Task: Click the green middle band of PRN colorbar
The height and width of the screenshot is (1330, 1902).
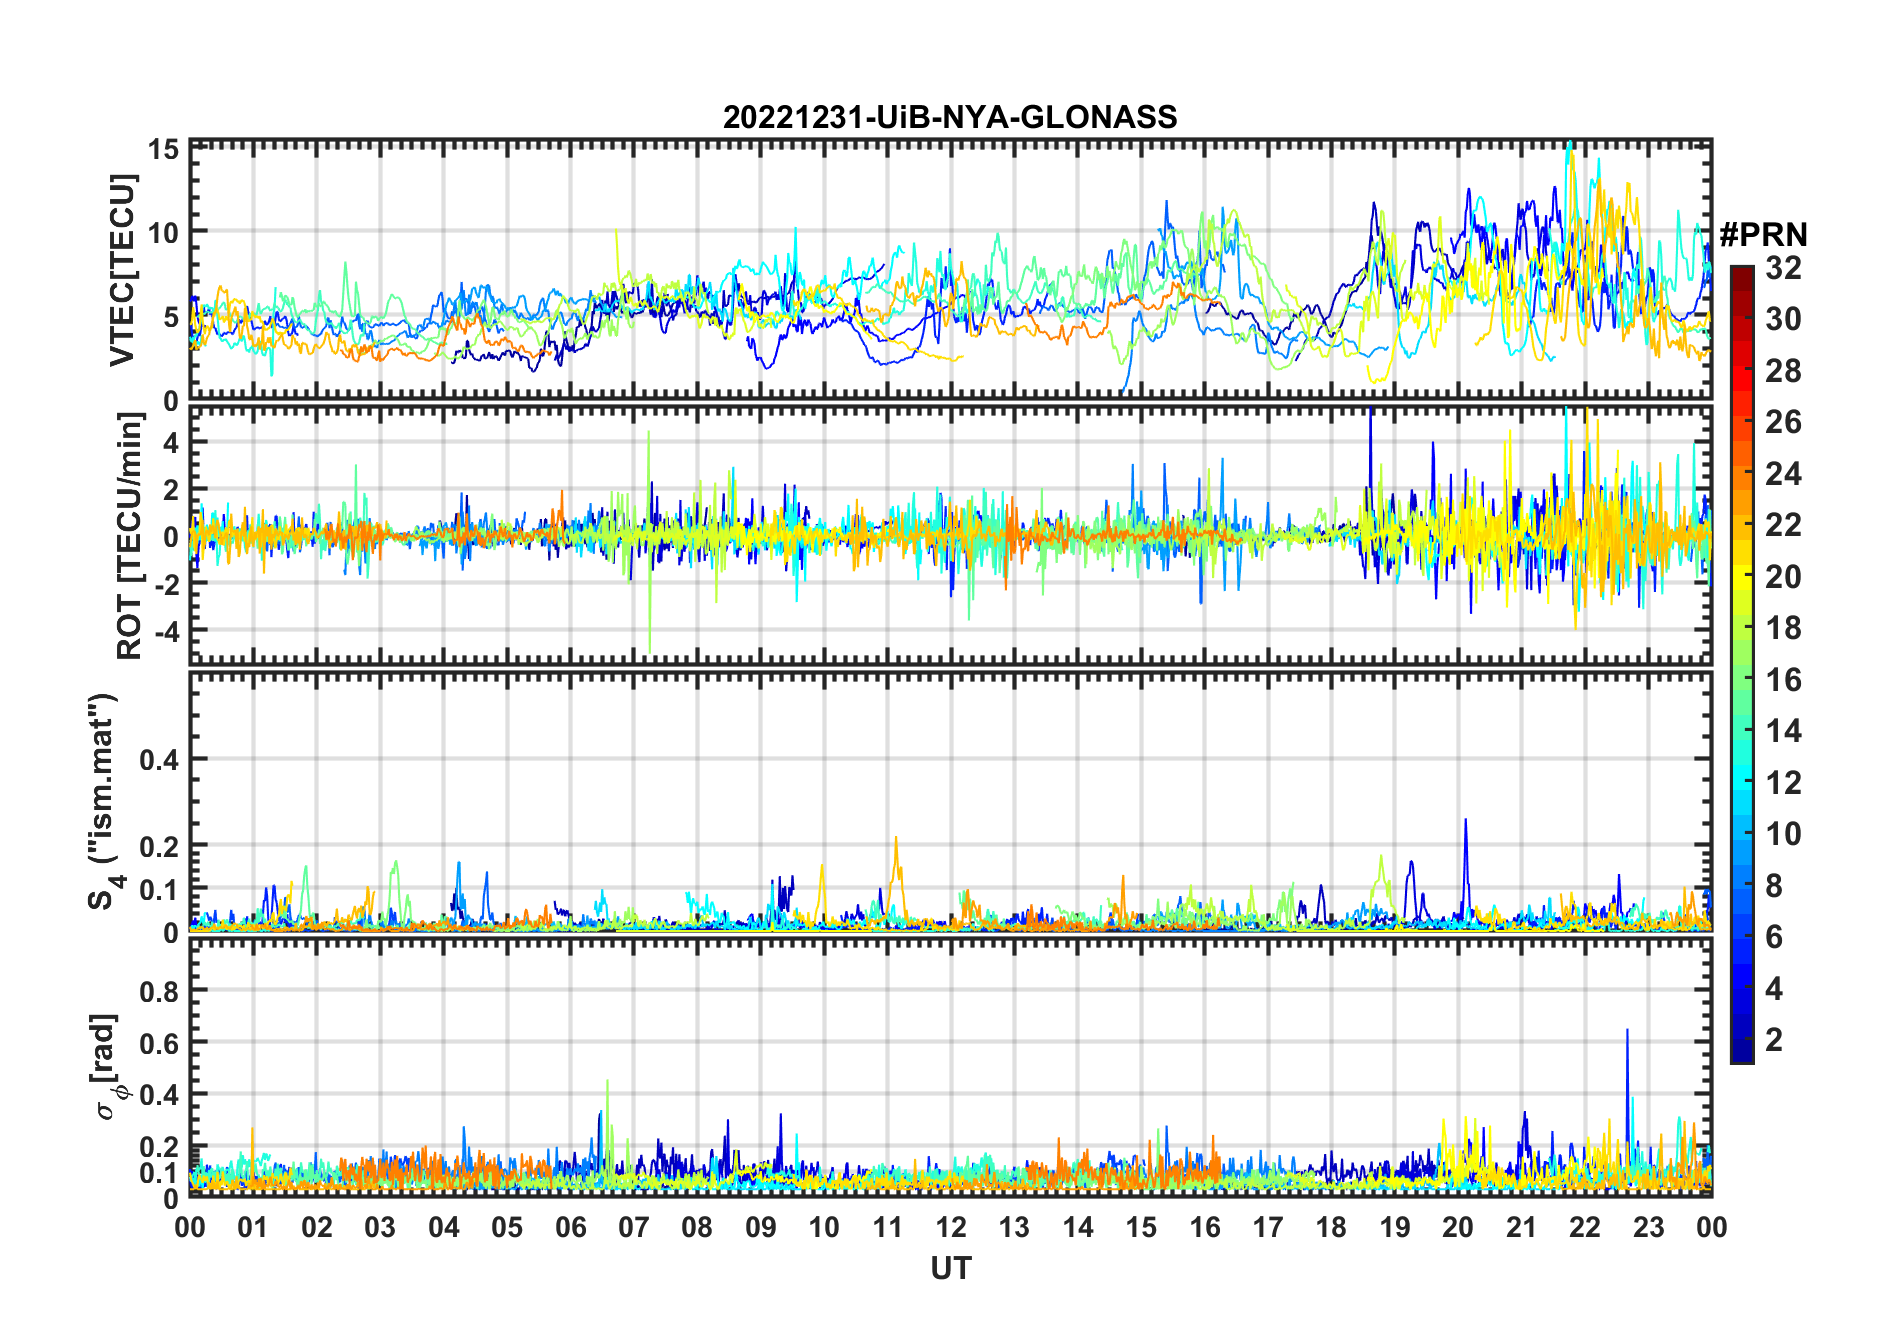Action: coord(1741,665)
